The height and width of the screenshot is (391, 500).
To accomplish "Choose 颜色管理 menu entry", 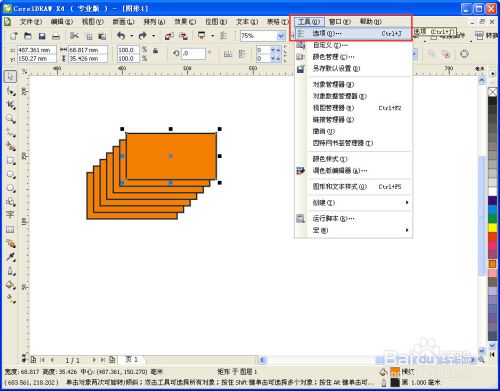I will pyautogui.click(x=353, y=57).
